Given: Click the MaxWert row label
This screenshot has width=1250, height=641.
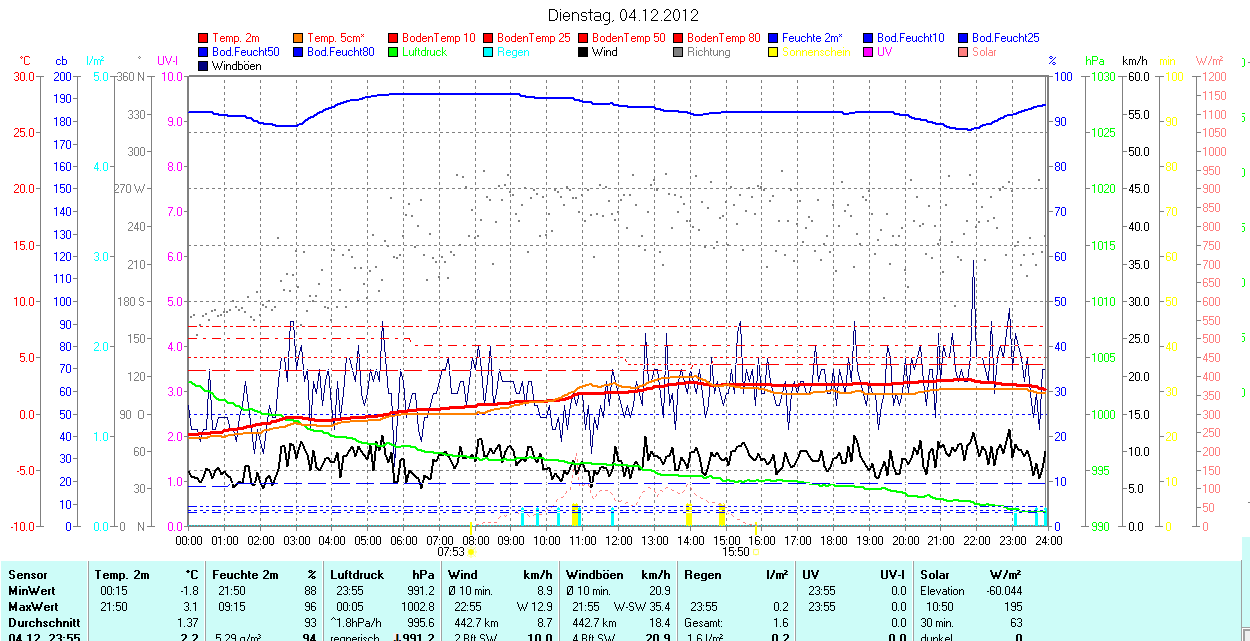Looking at the screenshot, I should click(x=33, y=607).
